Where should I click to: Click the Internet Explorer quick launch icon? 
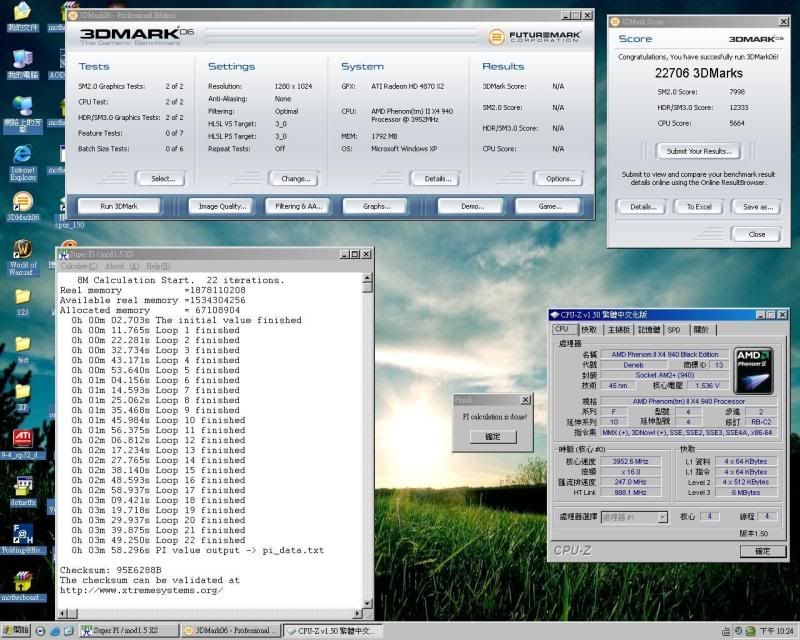tap(55, 631)
